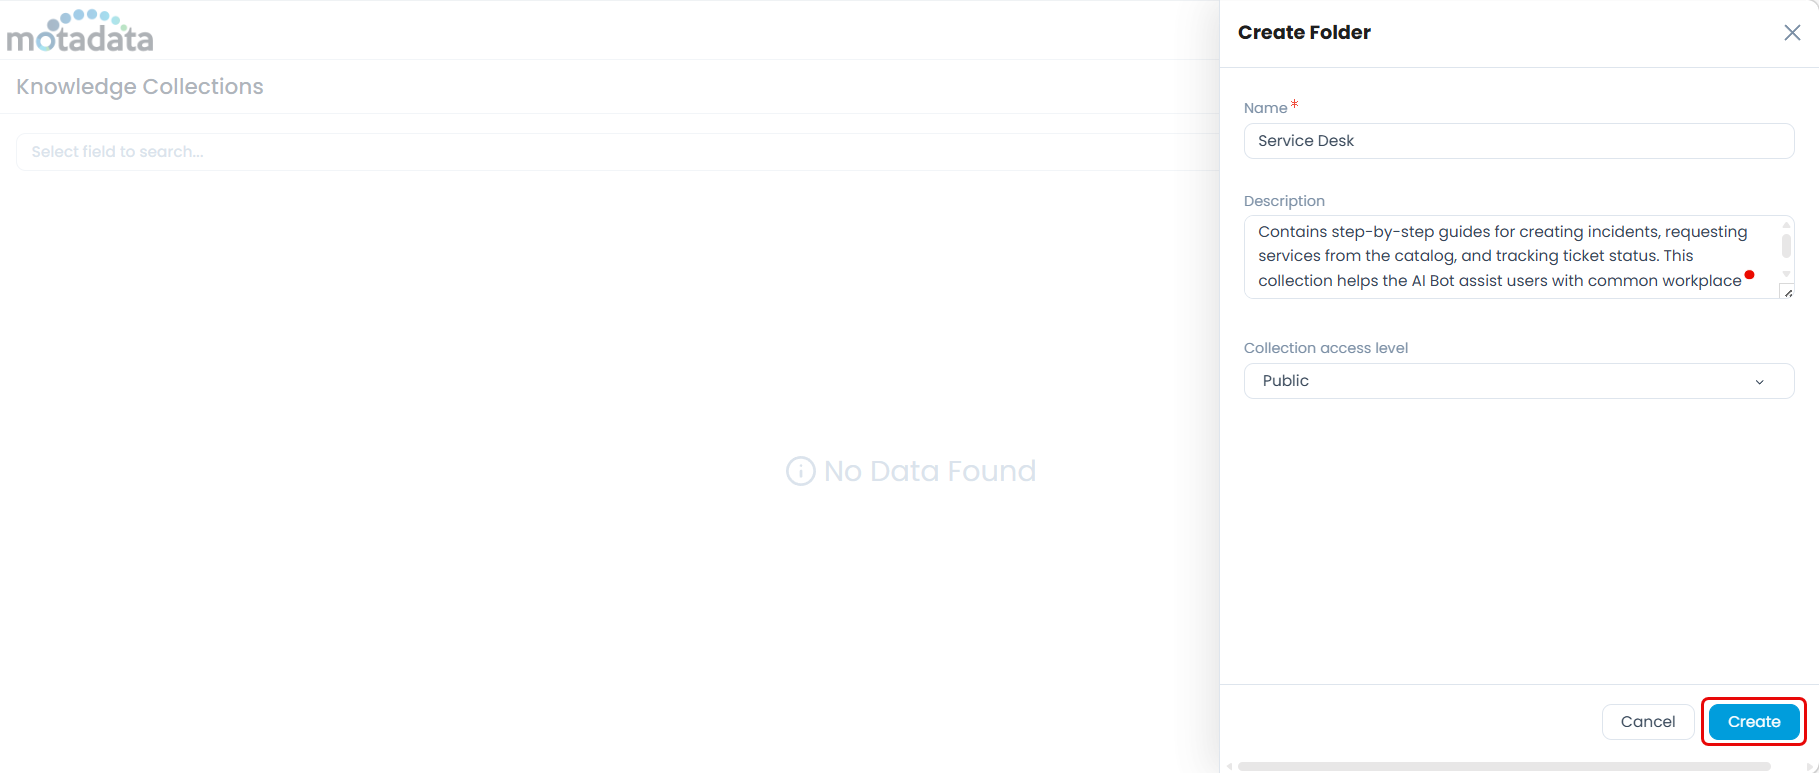1819x773 pixels.
Task: Click the red dot in the Description text
Action: 1749,275
